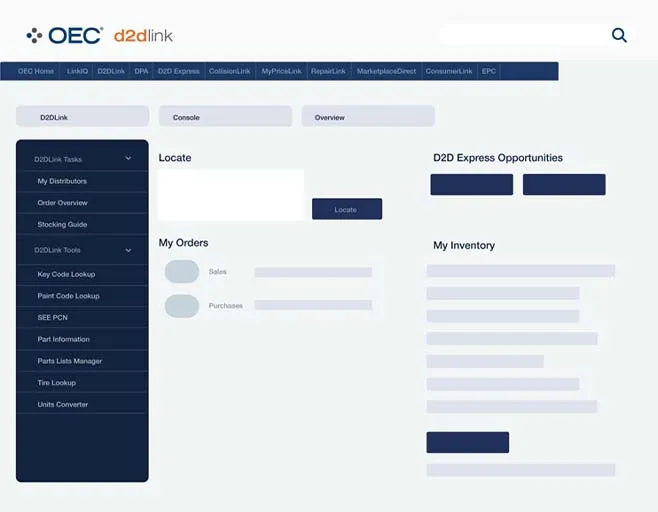Click the Sales label in My Orders
Screen dimensions: 658x512
pos(217,272)
